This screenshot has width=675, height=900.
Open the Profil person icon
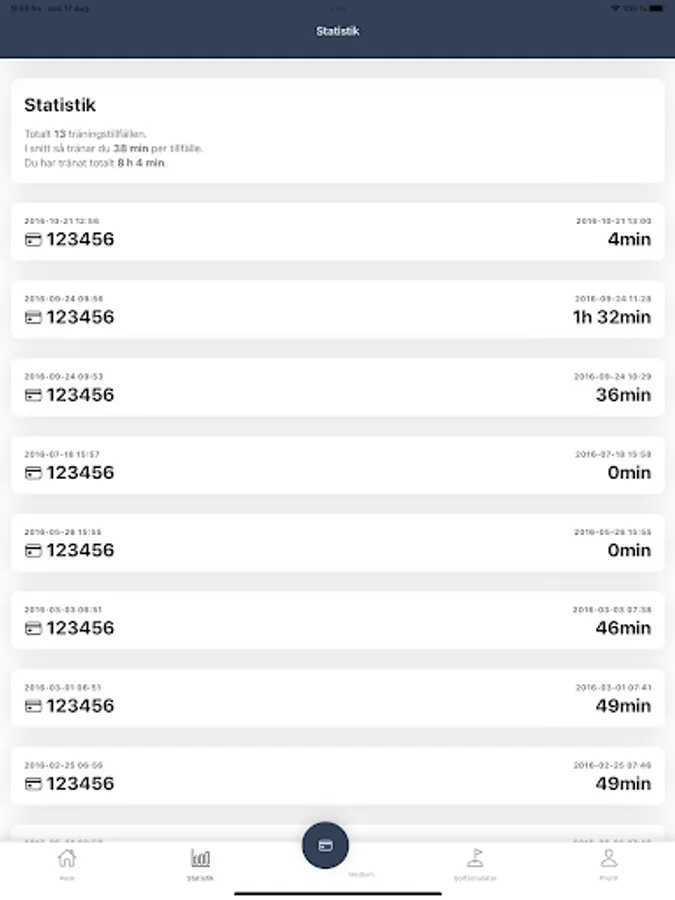tap(608, 858)
